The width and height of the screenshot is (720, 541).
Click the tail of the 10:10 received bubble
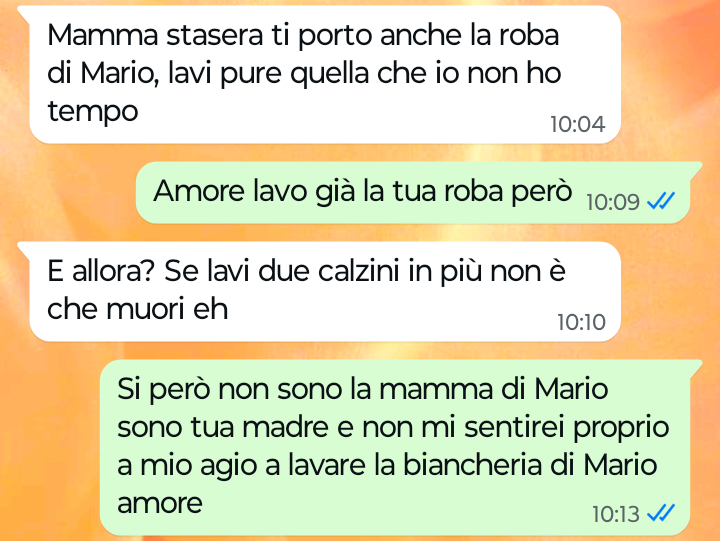click(24, 251)
